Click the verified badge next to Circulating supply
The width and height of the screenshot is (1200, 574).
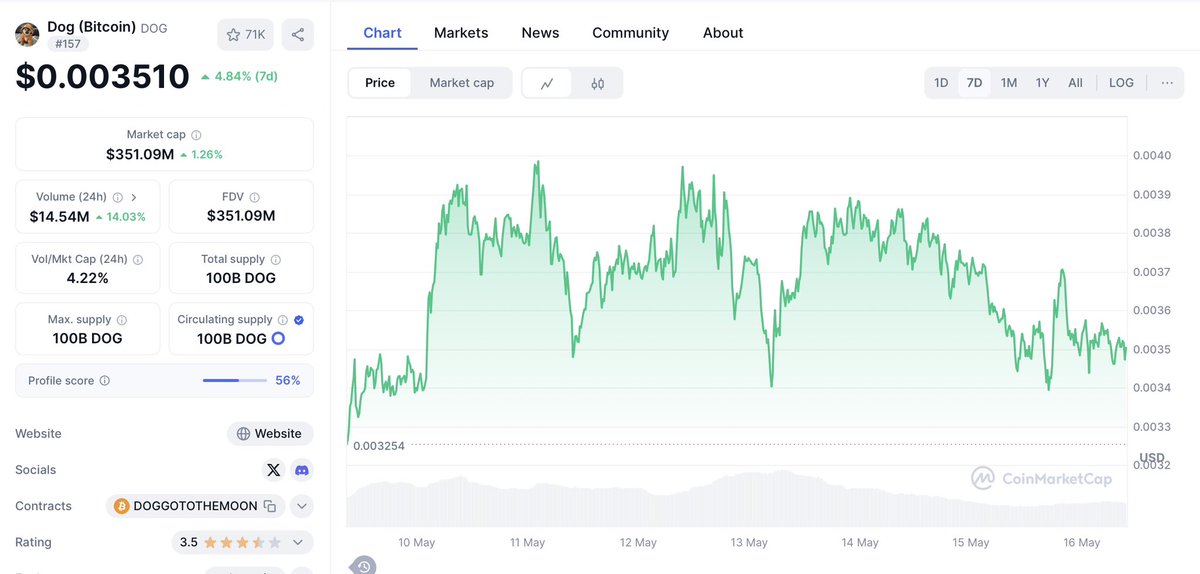tap(300, 320)
